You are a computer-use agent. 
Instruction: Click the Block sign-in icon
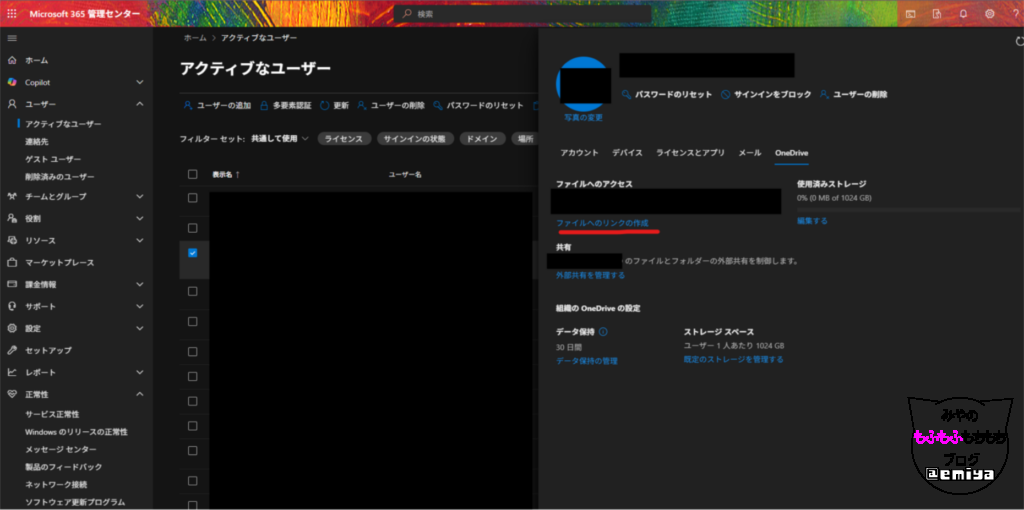coord(725,94)
